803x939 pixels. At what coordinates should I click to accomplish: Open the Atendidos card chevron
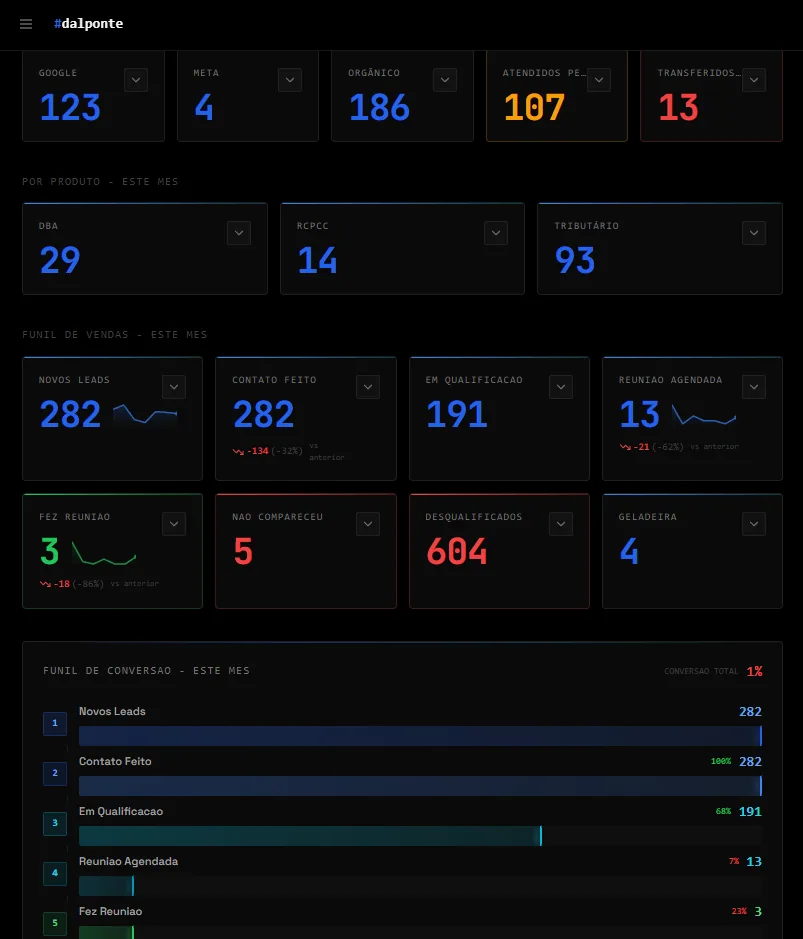599,80
